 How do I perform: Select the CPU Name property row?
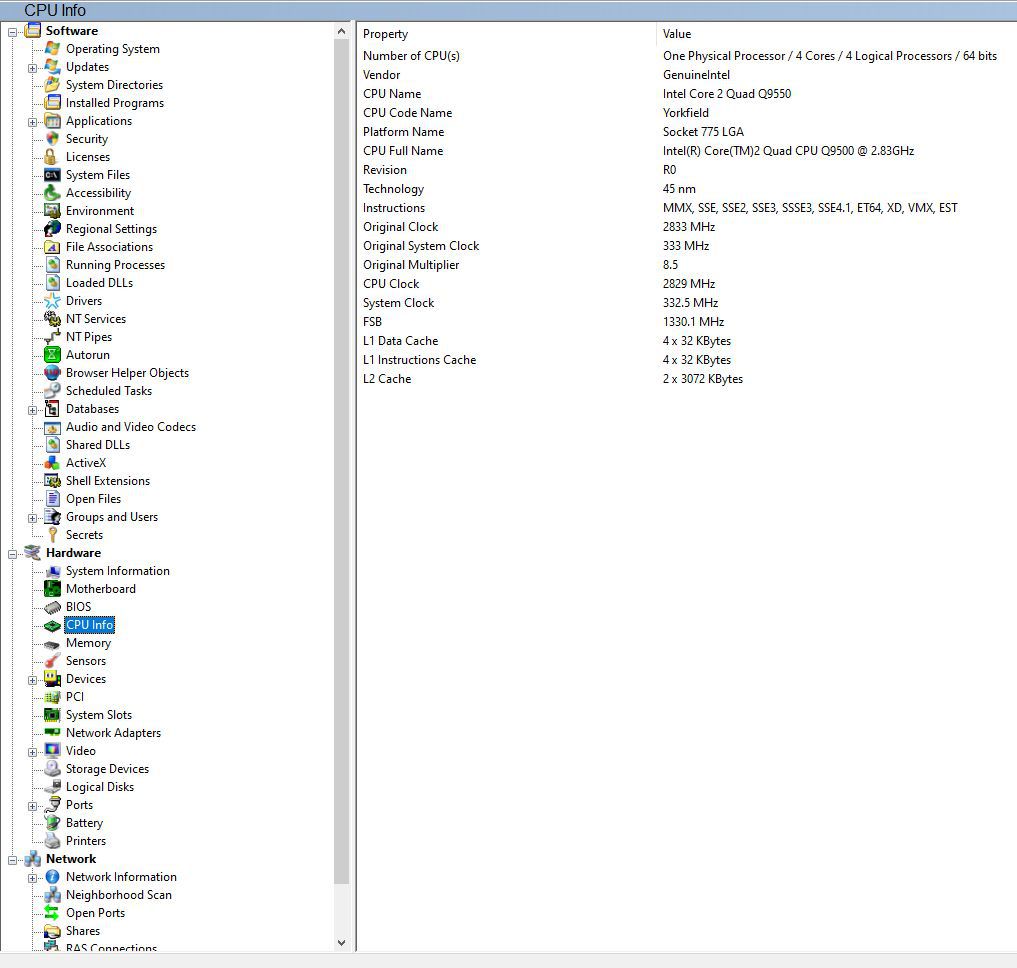(x=686, y=94)
